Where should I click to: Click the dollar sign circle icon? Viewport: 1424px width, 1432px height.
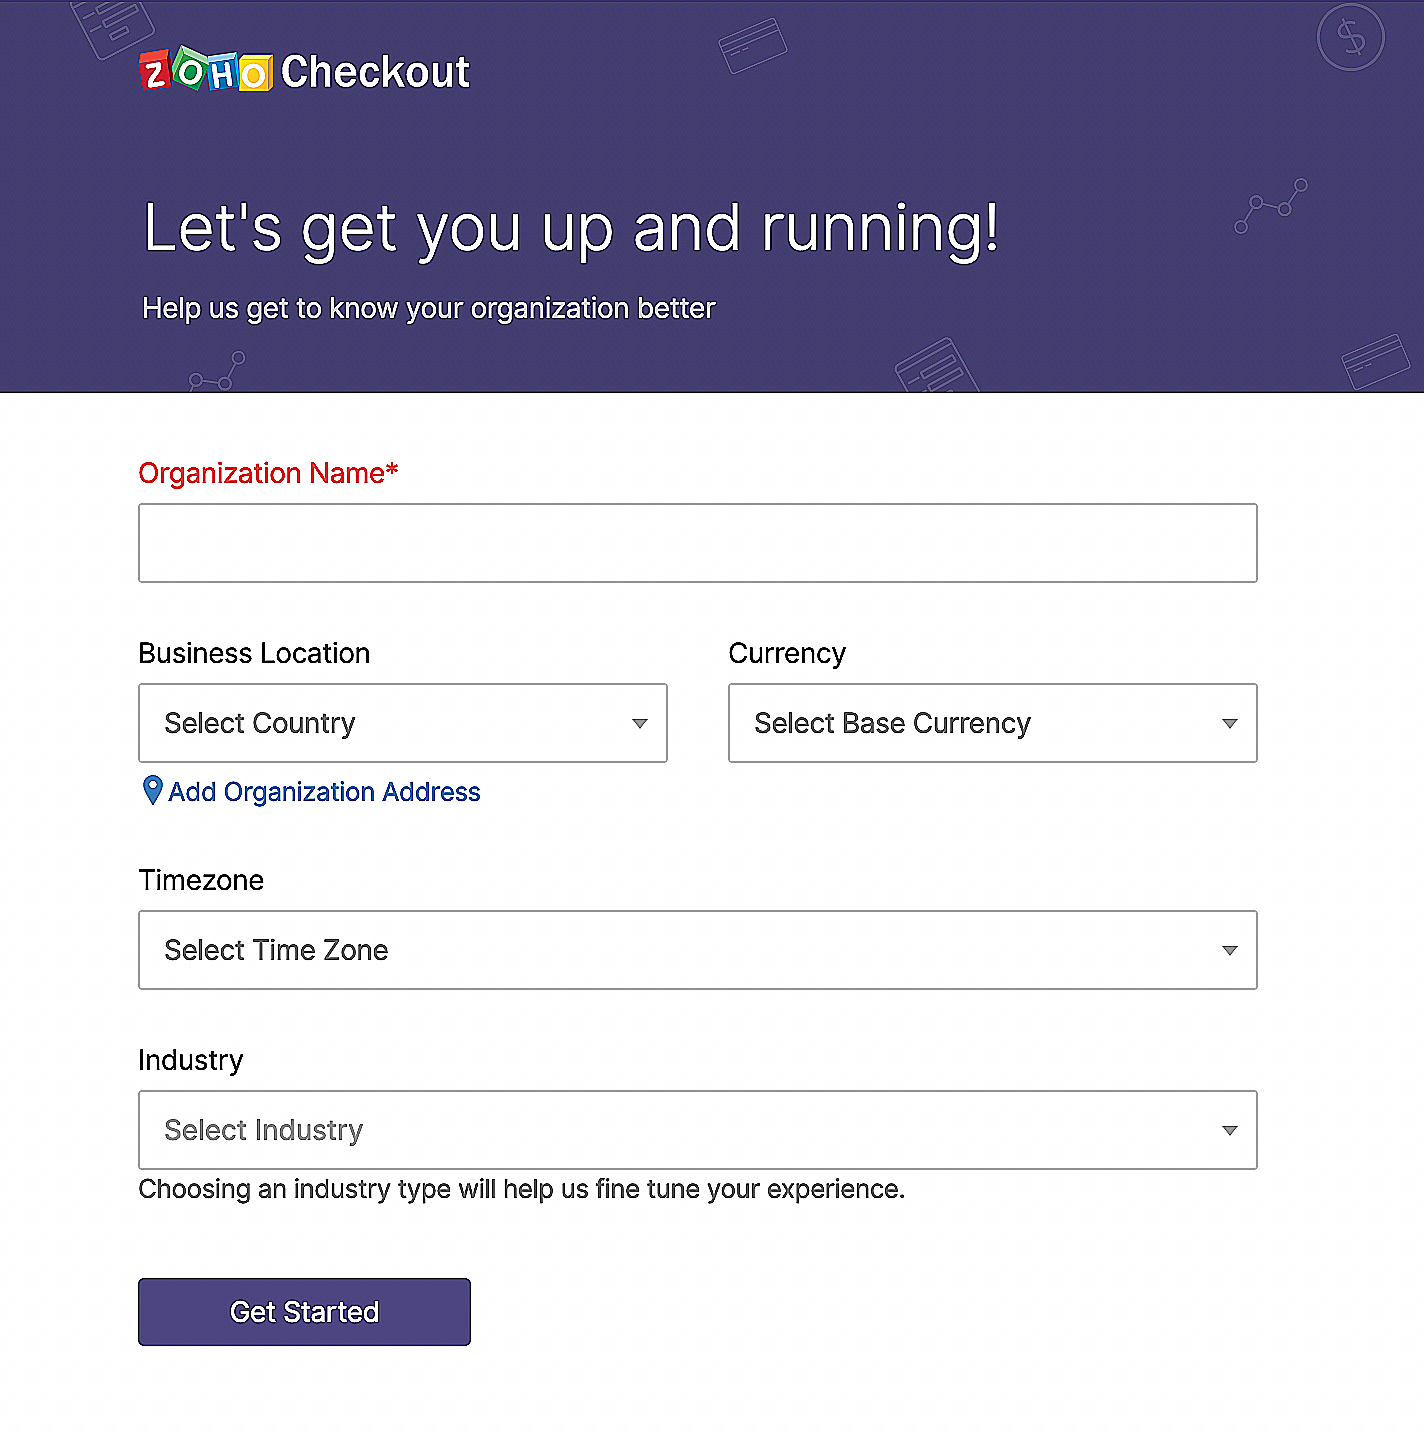click(1350, 38)
